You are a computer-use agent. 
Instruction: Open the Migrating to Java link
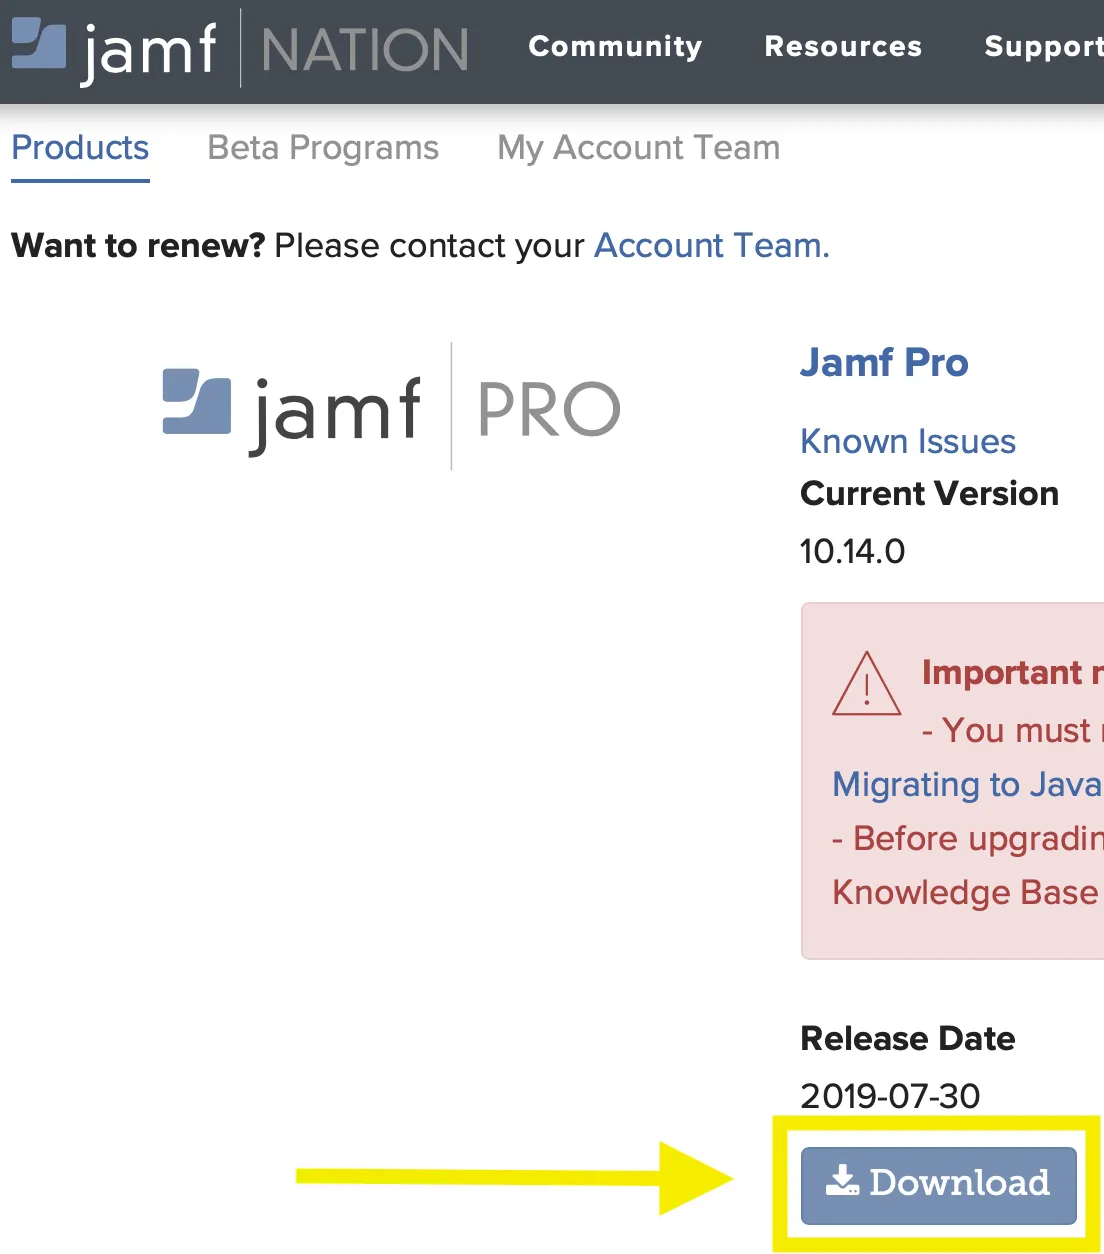962,785
